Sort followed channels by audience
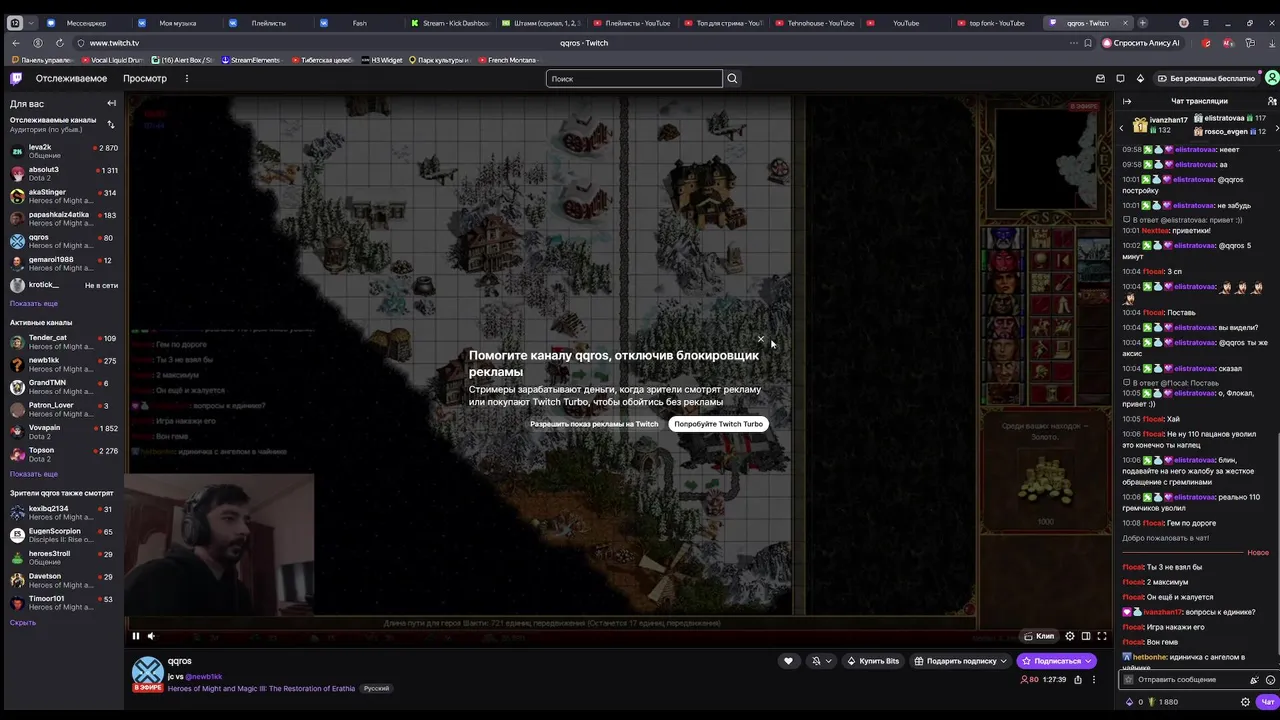1280x720 pixels. pyautogui.click(x=111, y=125)
